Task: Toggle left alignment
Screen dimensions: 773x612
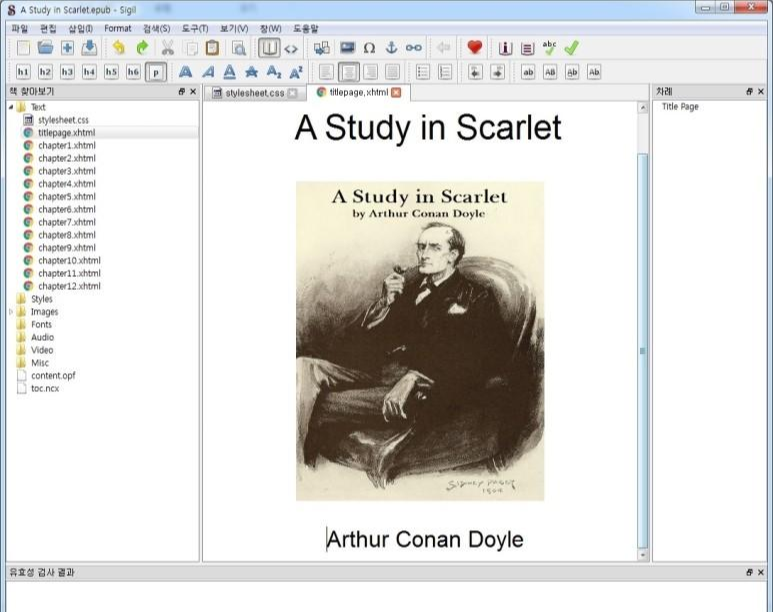Action: [326, 72]
